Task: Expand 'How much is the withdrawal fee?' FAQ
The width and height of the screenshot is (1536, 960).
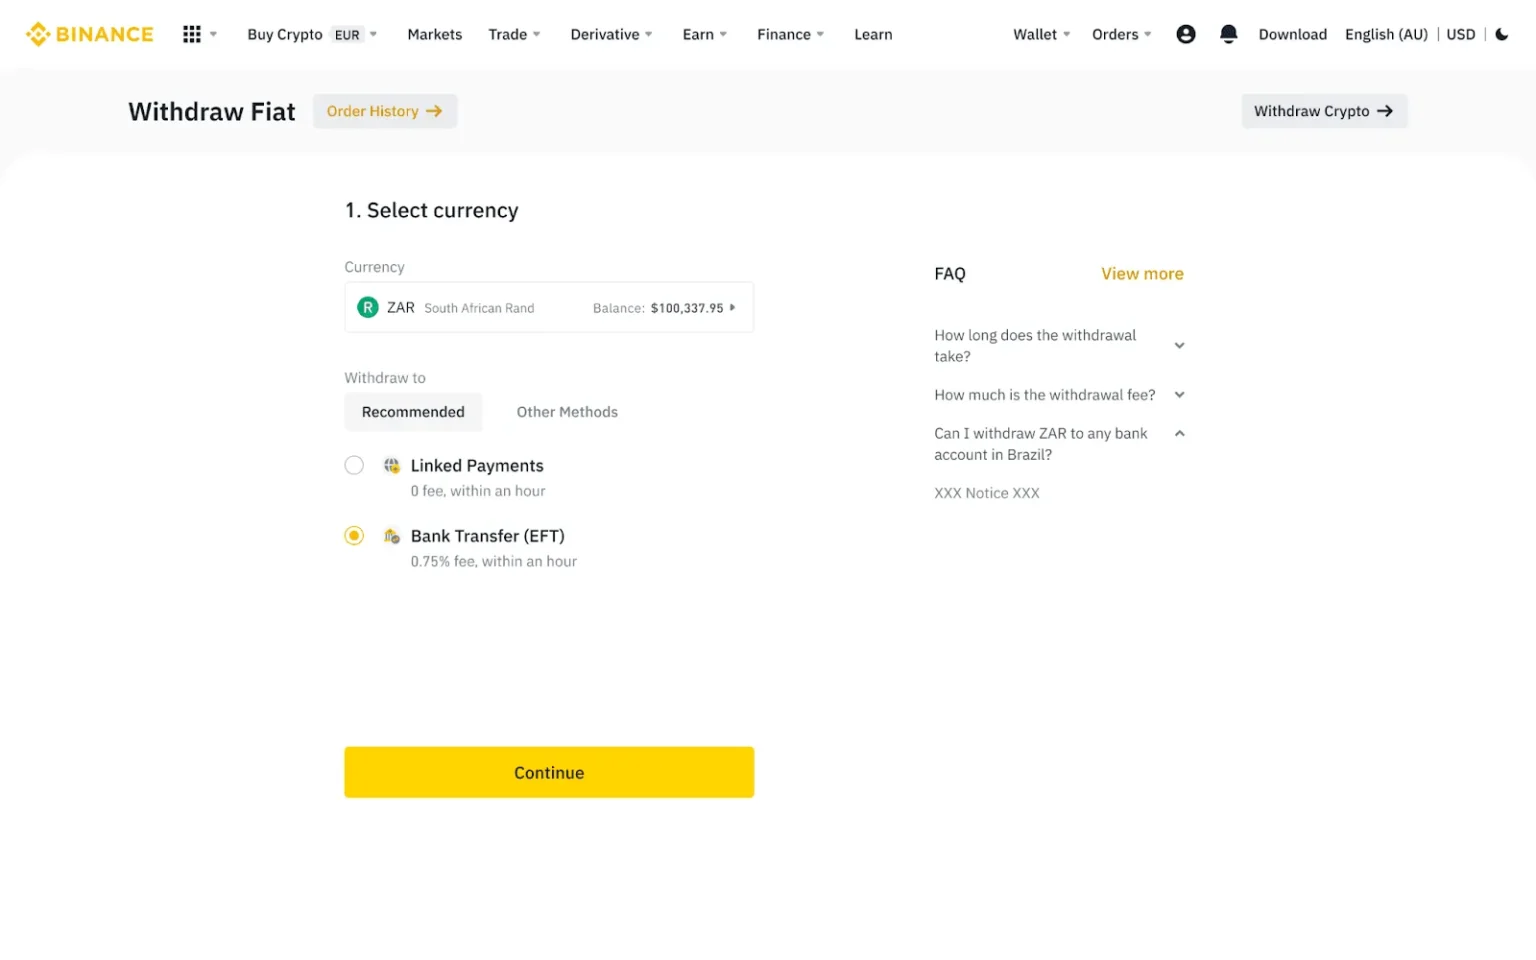Action: point(1179,394)
